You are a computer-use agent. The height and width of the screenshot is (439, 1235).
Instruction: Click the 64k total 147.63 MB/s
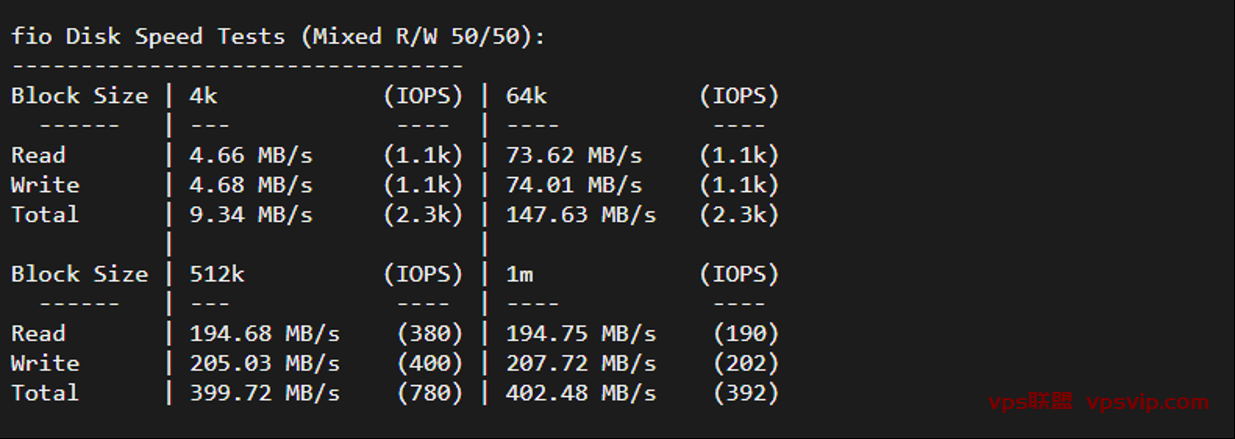[580, 214]
